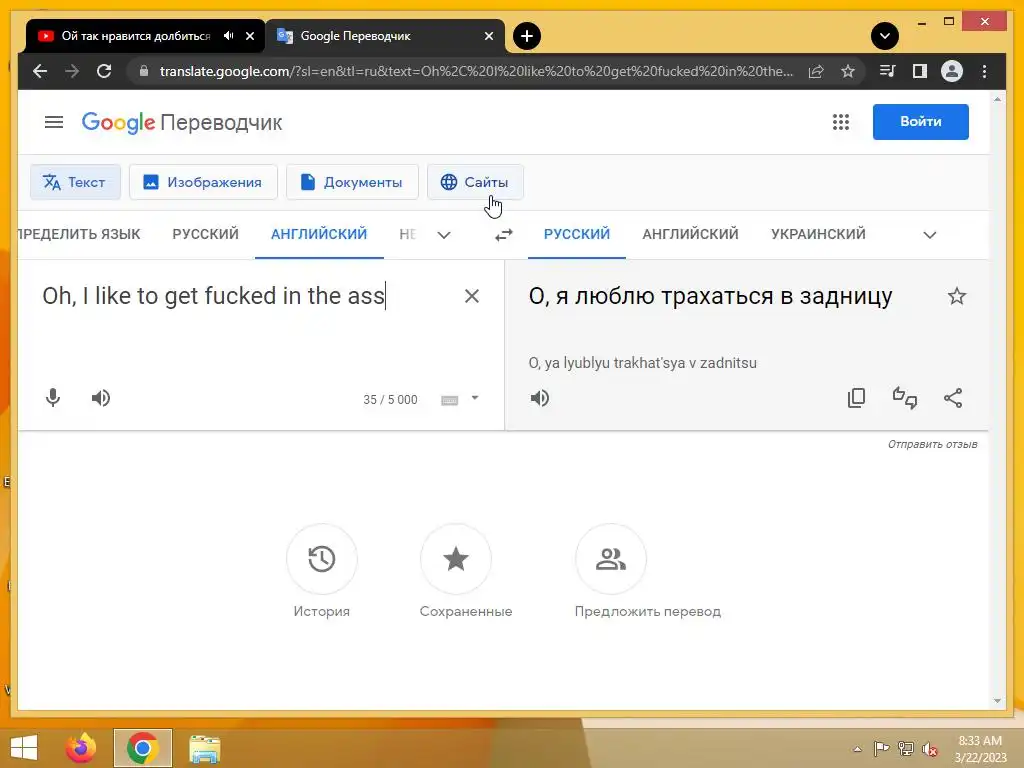The width and height of the screenshot is (1024, 768).
Task: Click the Войти sign-in button
Action: [x=920, y=121]
